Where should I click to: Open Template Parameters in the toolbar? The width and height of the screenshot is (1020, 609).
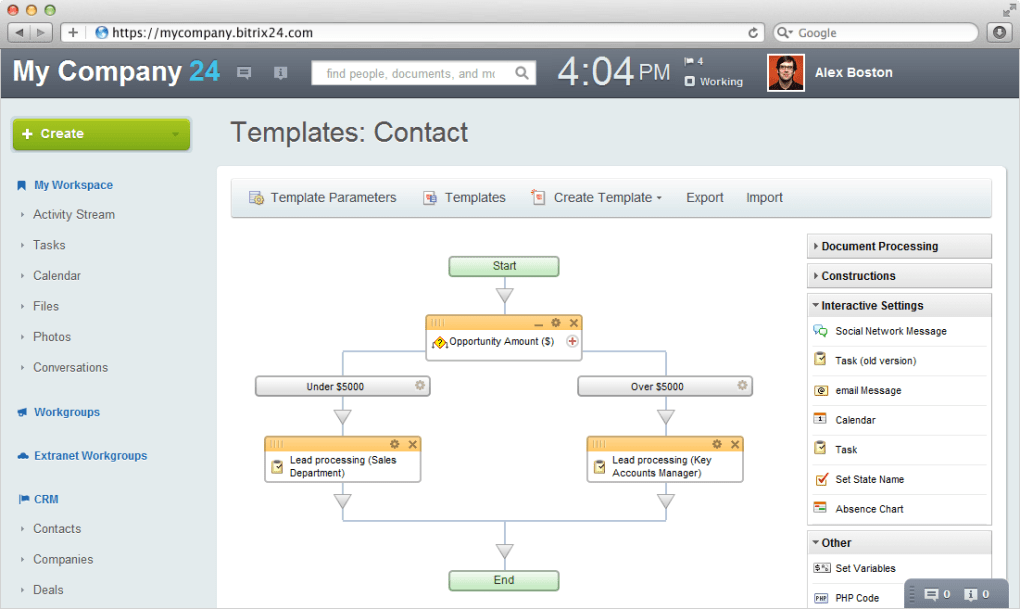tap(323, 198)
